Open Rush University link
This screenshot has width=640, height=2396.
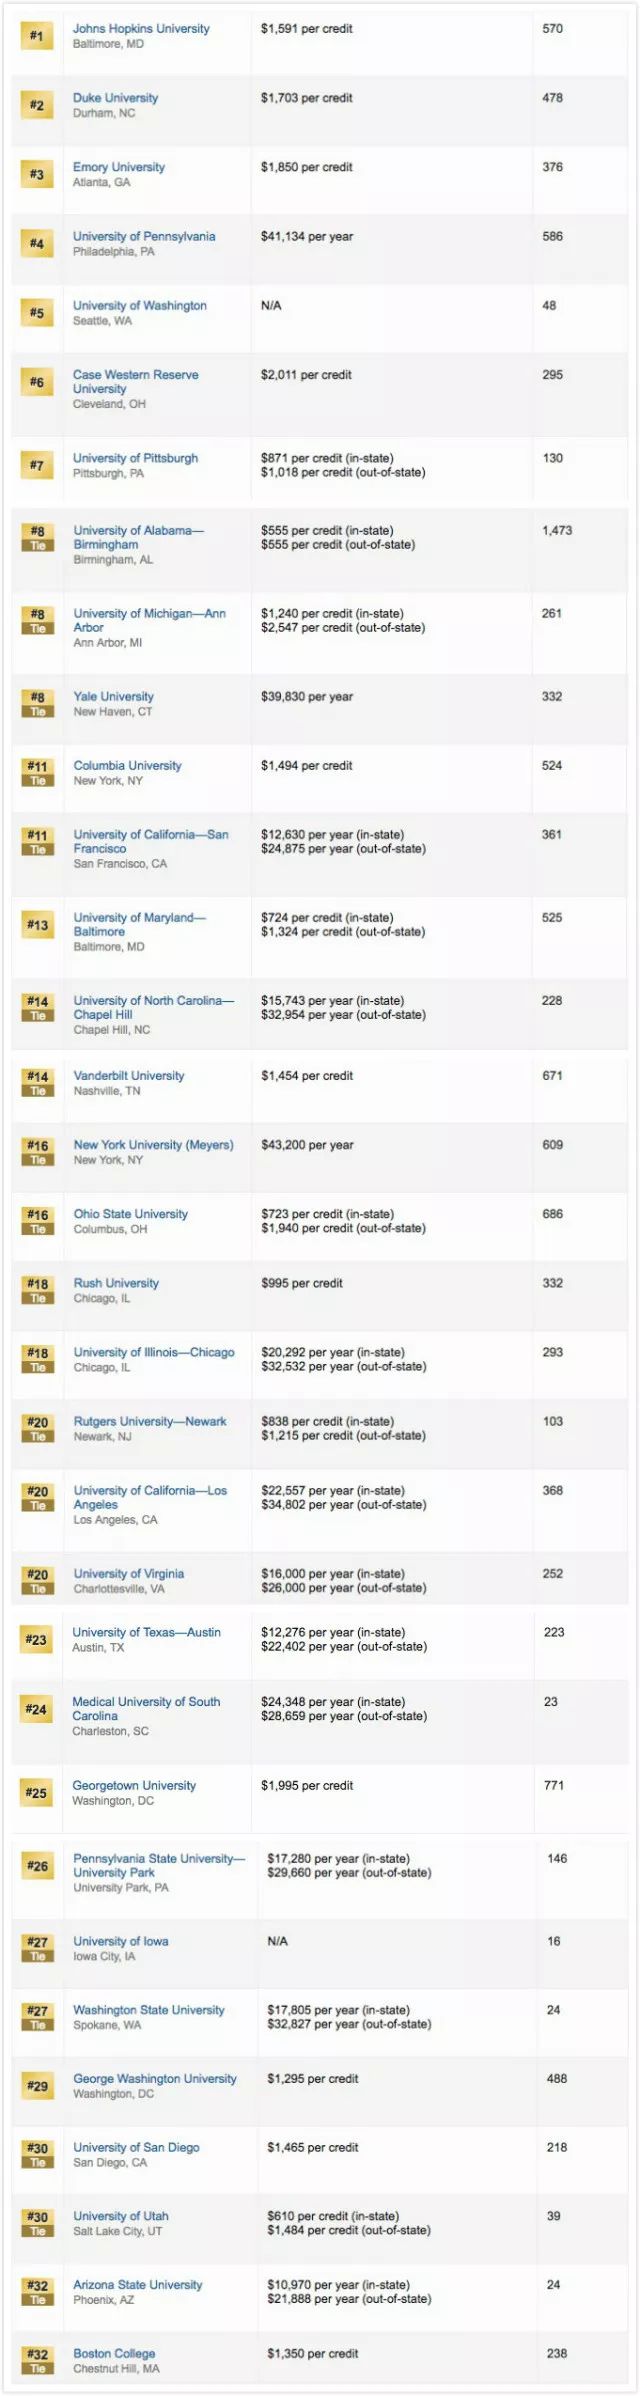[x=116, y=1283]
